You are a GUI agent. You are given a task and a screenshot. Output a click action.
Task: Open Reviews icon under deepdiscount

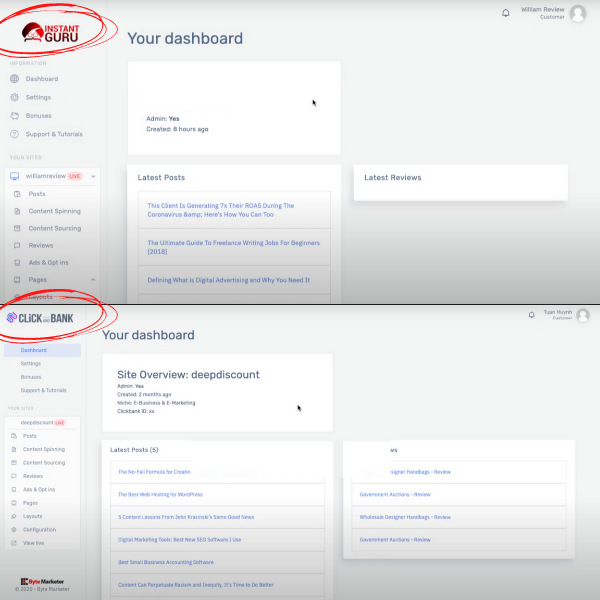tap(14, 476)
